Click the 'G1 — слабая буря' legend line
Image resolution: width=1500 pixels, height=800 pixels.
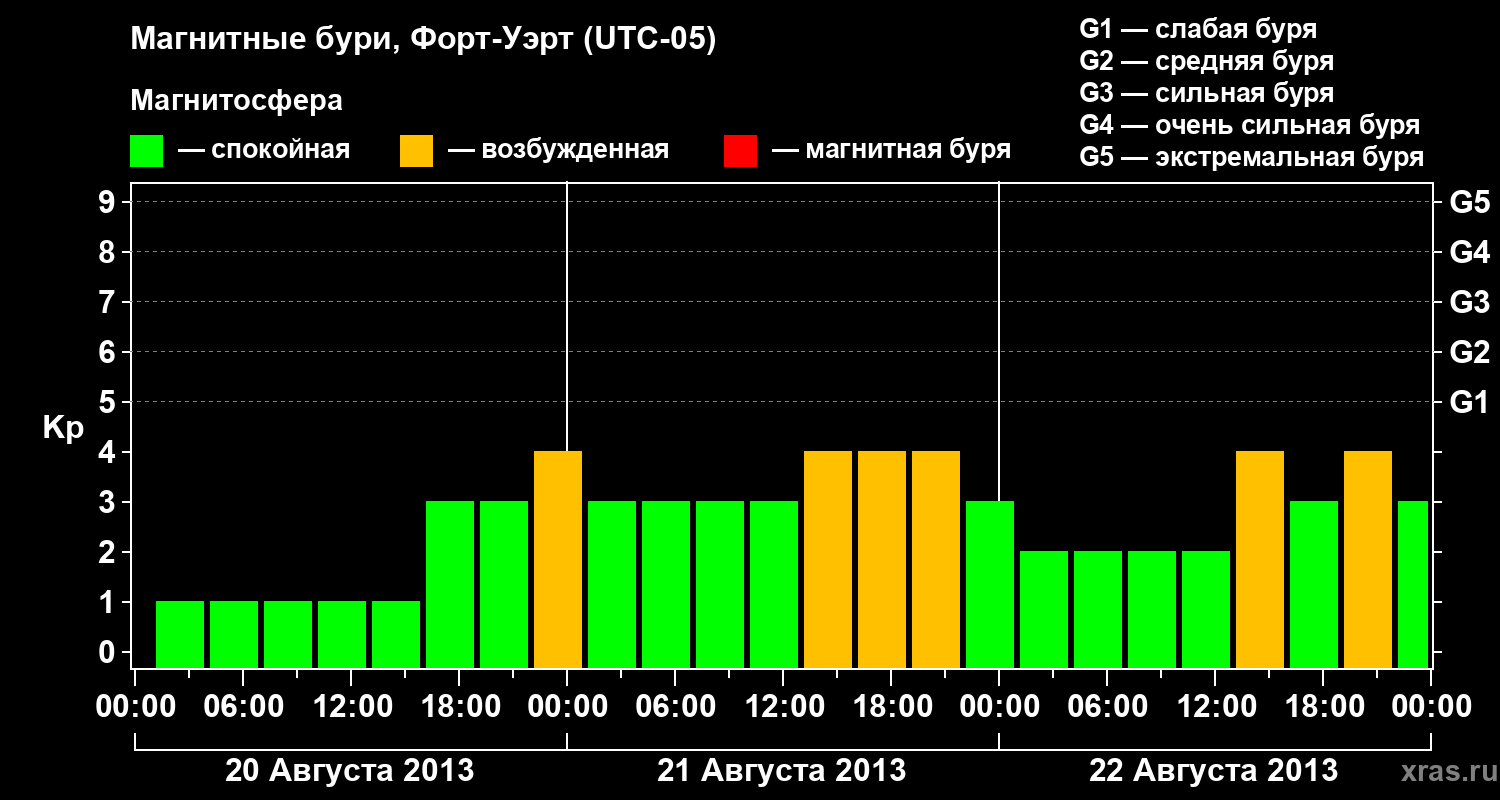[x=1198, y=28]
